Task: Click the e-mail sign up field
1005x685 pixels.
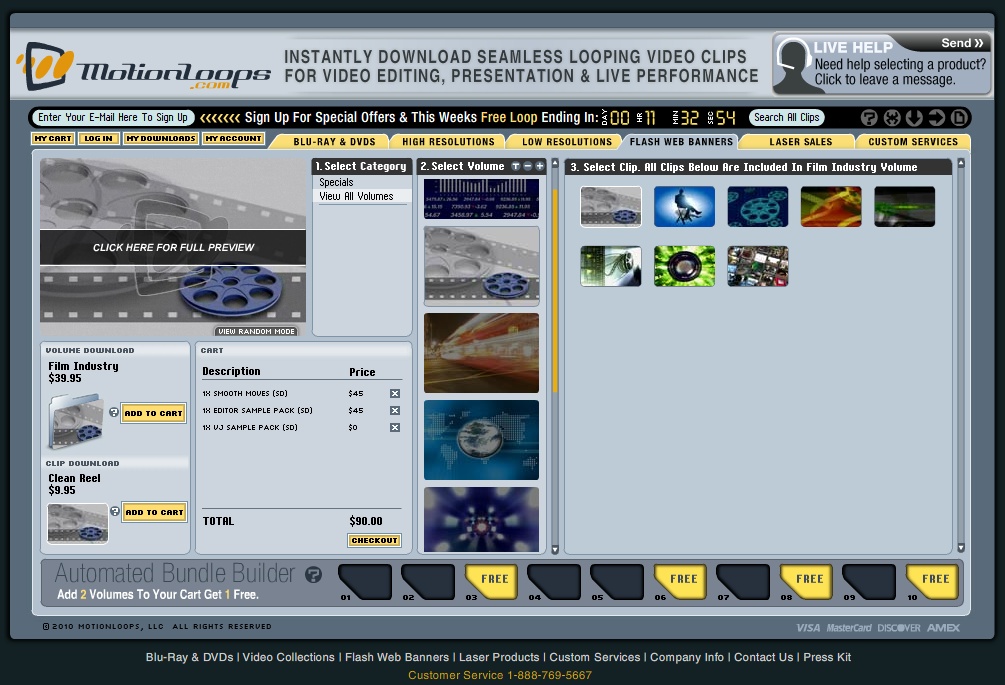Action: (113, 117)
